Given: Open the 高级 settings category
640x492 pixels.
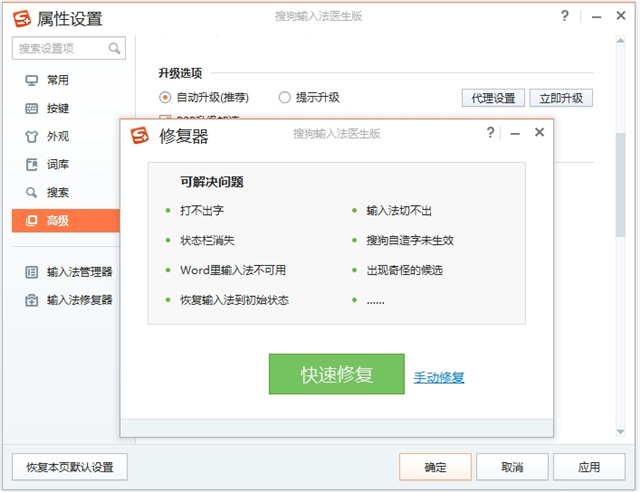Looking at the screenshot, I should [66, 220].
